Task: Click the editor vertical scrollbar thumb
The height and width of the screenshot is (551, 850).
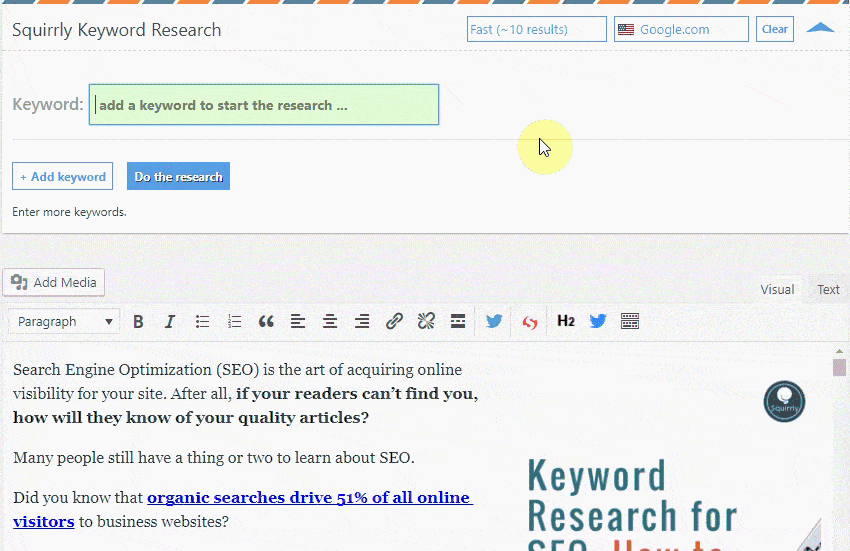Action: coord(839,367)
